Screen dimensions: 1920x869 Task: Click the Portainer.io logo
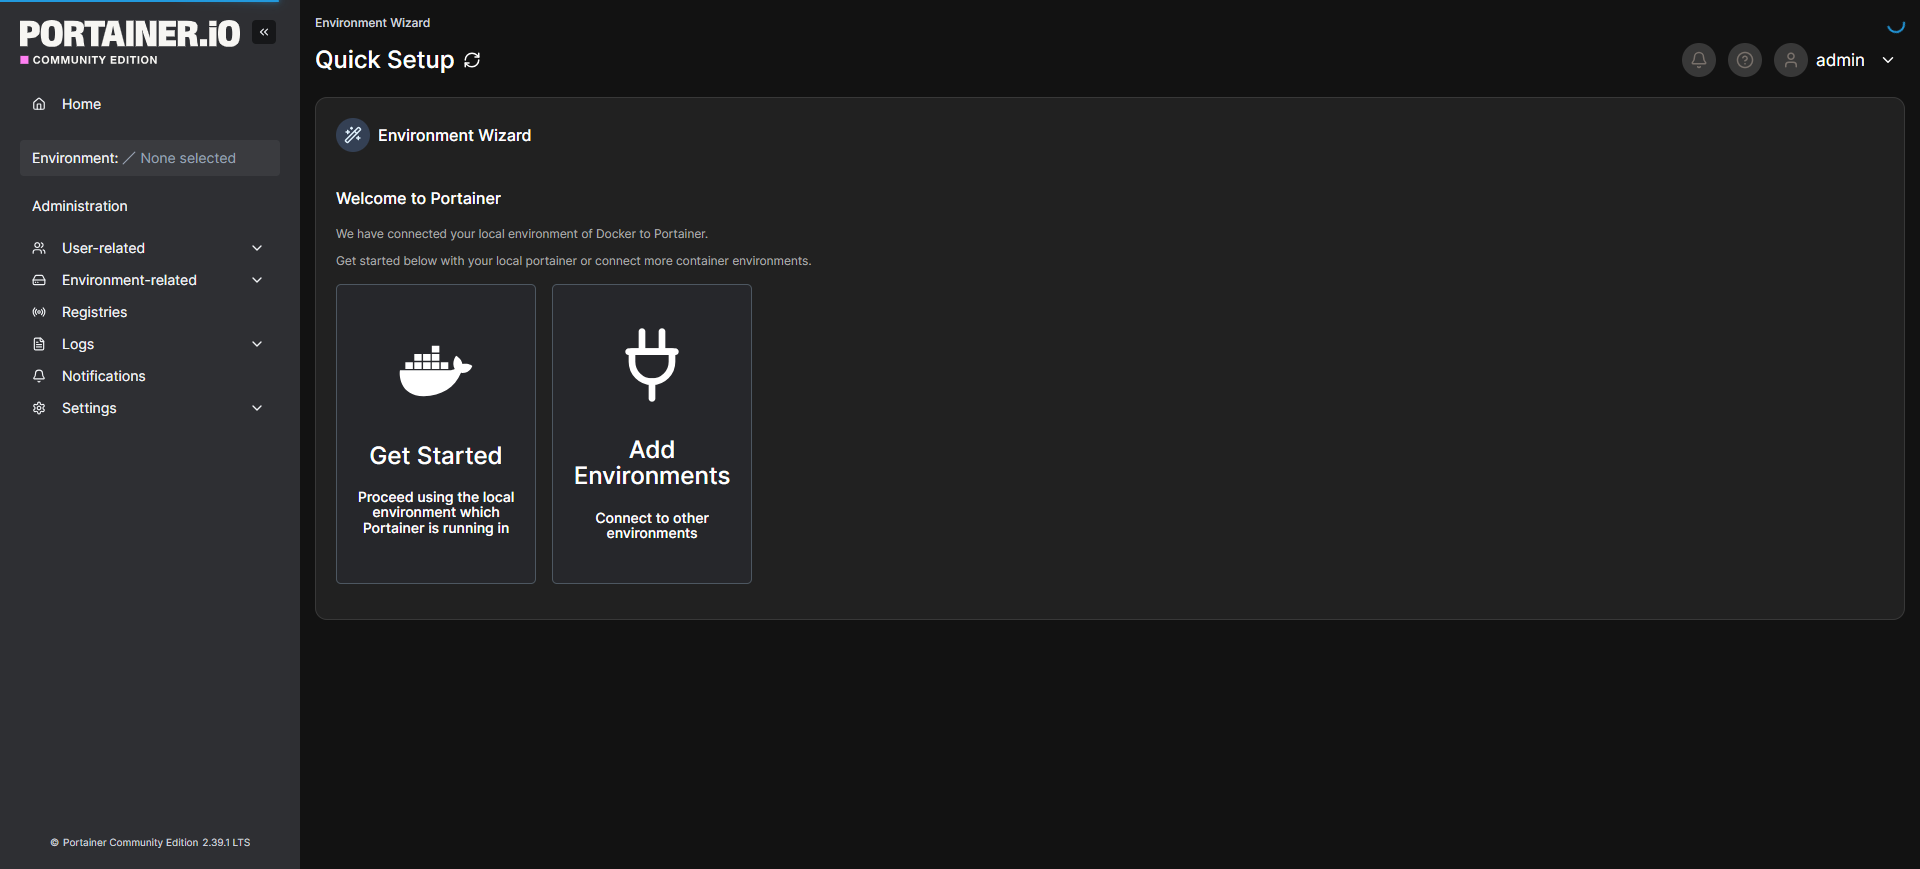pyautogui.click(x=130, y=34)
